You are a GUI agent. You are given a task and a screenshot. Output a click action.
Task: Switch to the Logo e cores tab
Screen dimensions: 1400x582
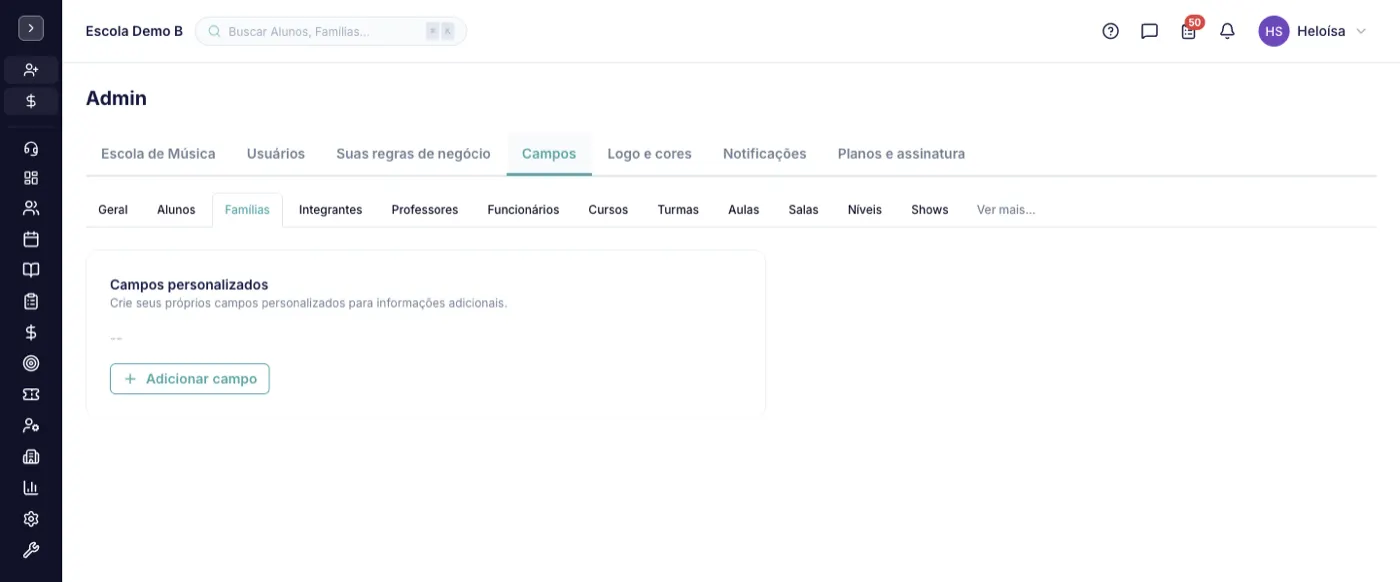[x=649, y=154]
